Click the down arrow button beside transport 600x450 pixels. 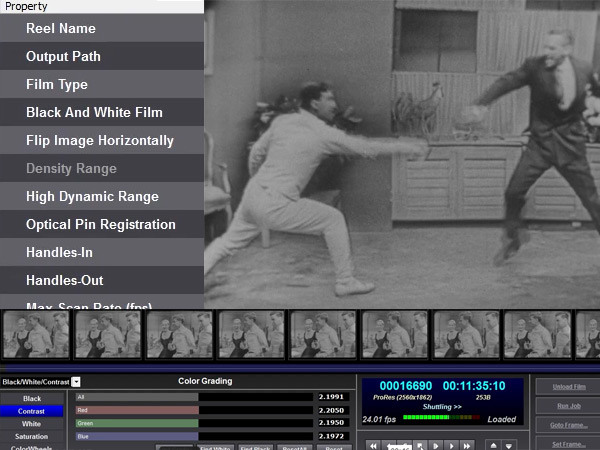509,446
